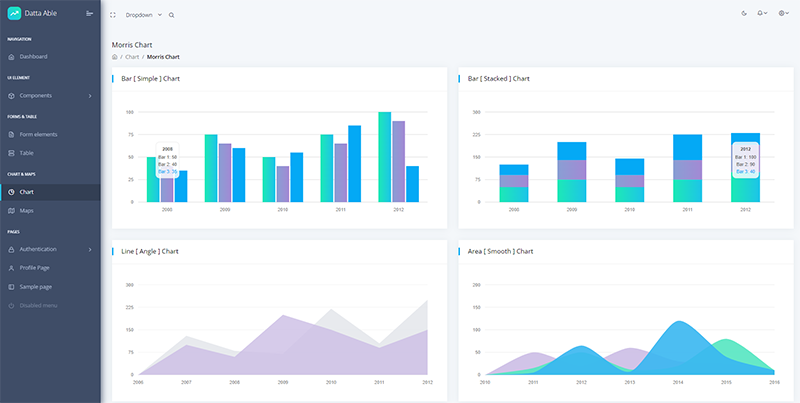Viewport: 800px width, 403px height.
Task: Click the Table icon in sidebar
Action: [11, 153]
